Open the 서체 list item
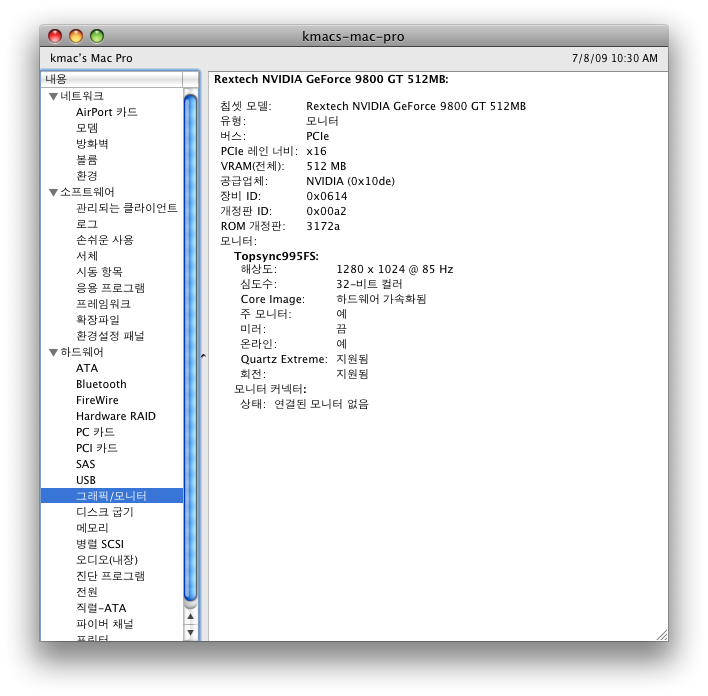 (x=87, y=256)
